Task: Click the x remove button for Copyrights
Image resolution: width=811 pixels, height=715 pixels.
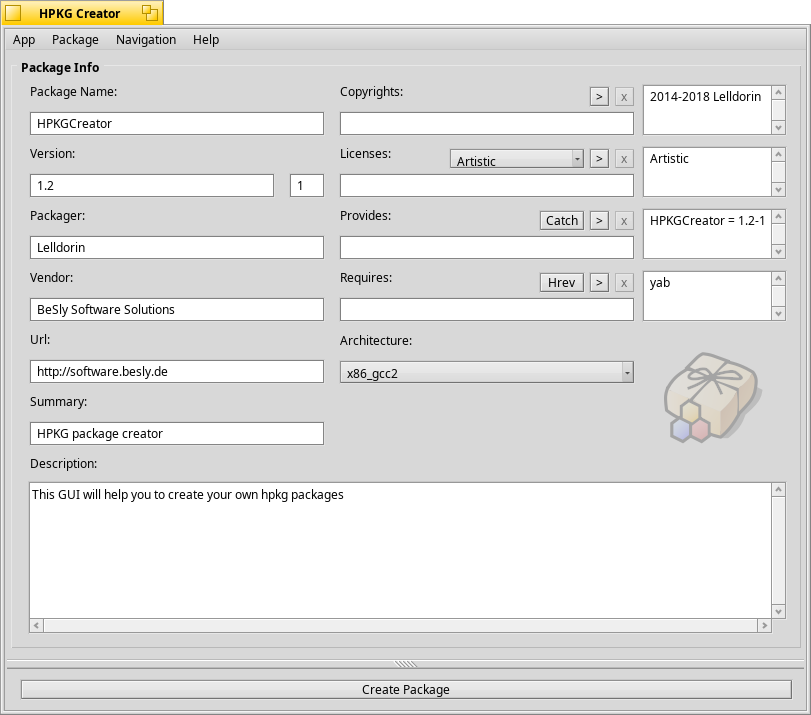Action: (624, 97)
